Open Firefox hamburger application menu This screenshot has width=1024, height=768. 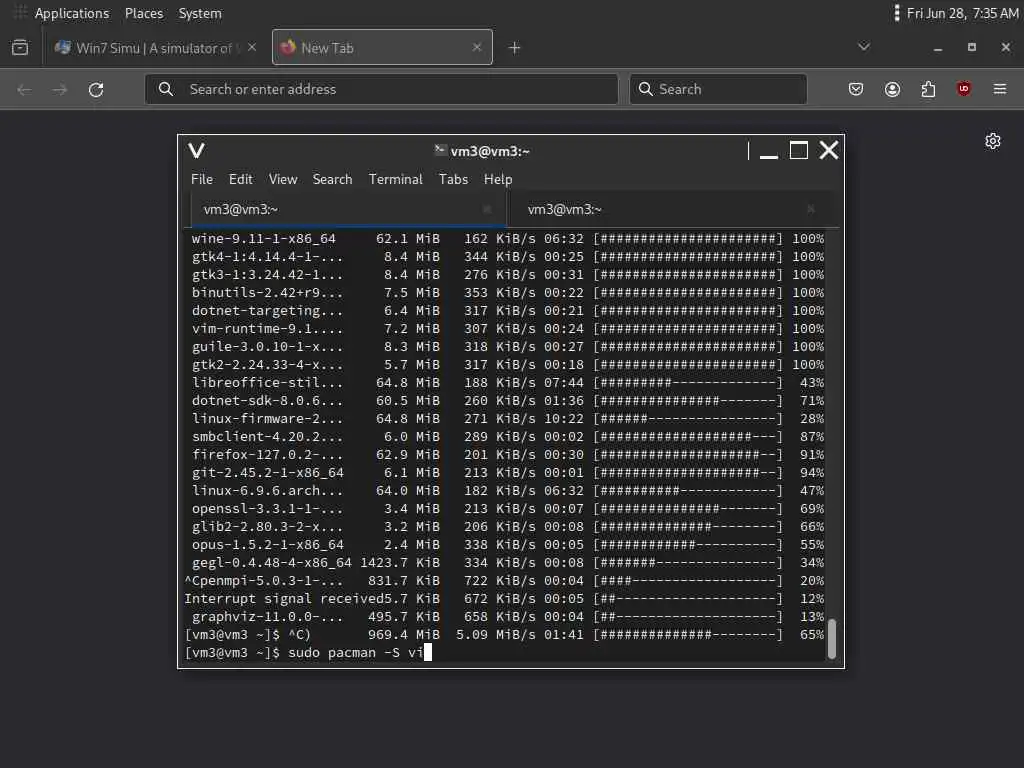pos(1000,89)
